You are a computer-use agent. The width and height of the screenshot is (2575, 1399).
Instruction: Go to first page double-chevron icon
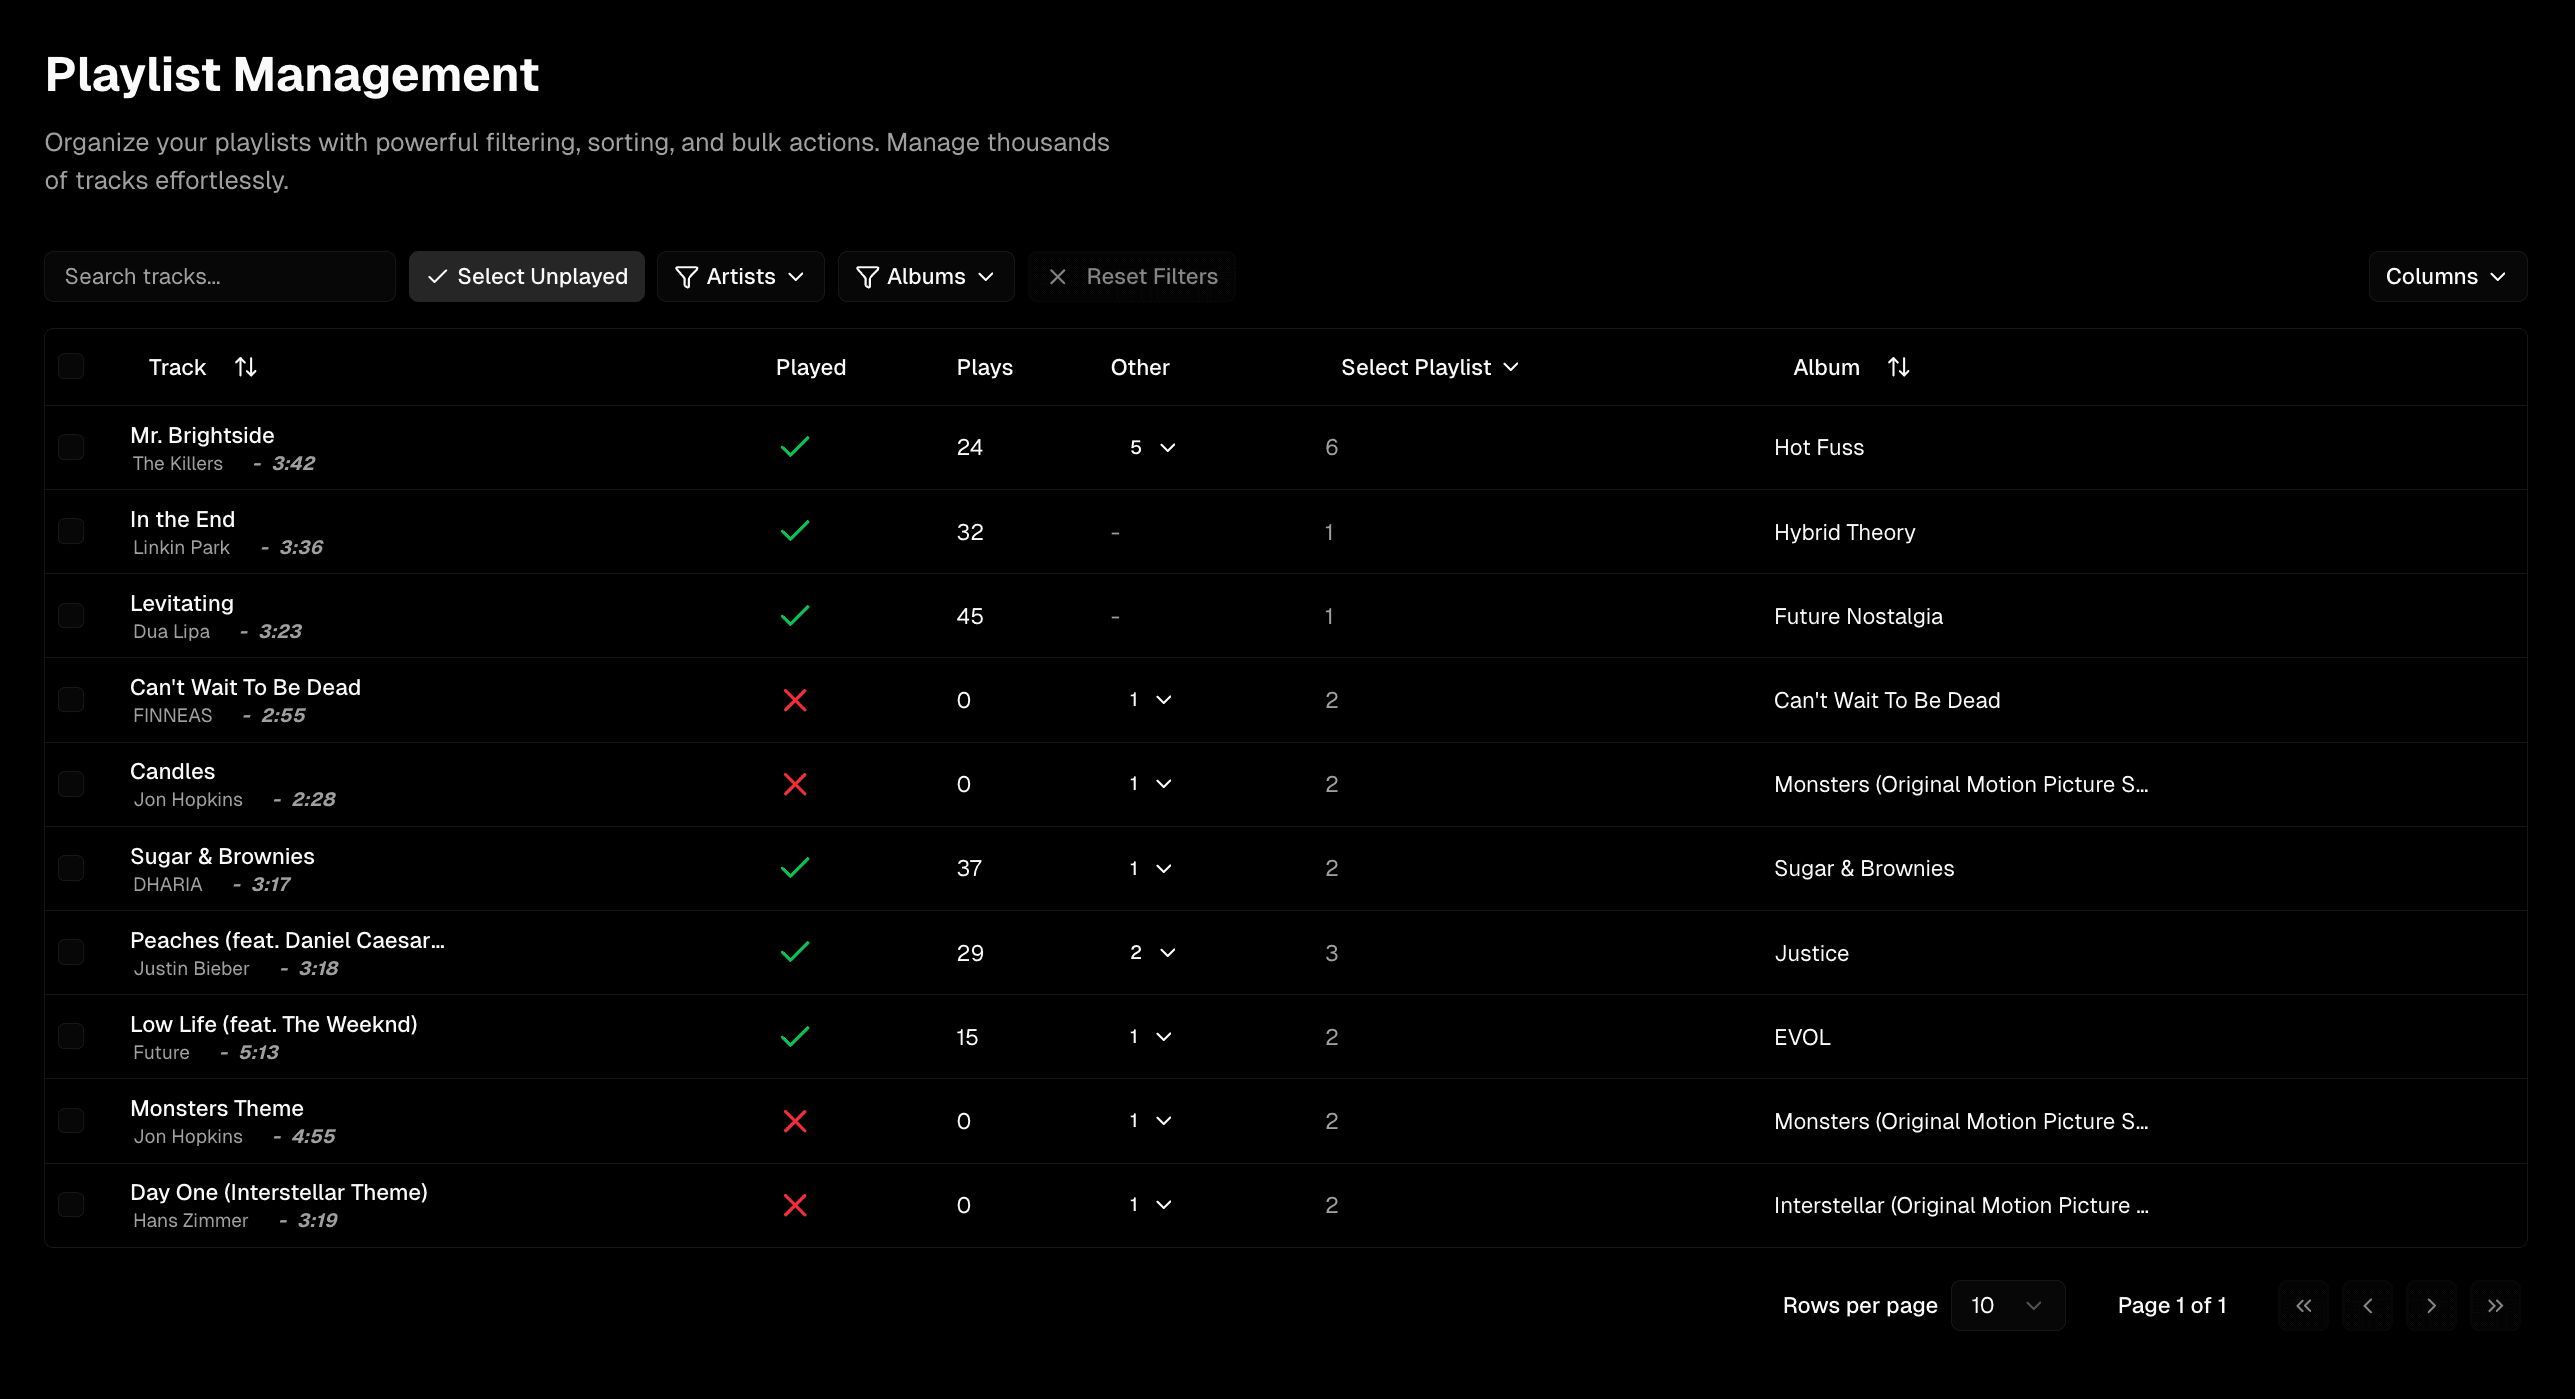pos(2303,1306)
